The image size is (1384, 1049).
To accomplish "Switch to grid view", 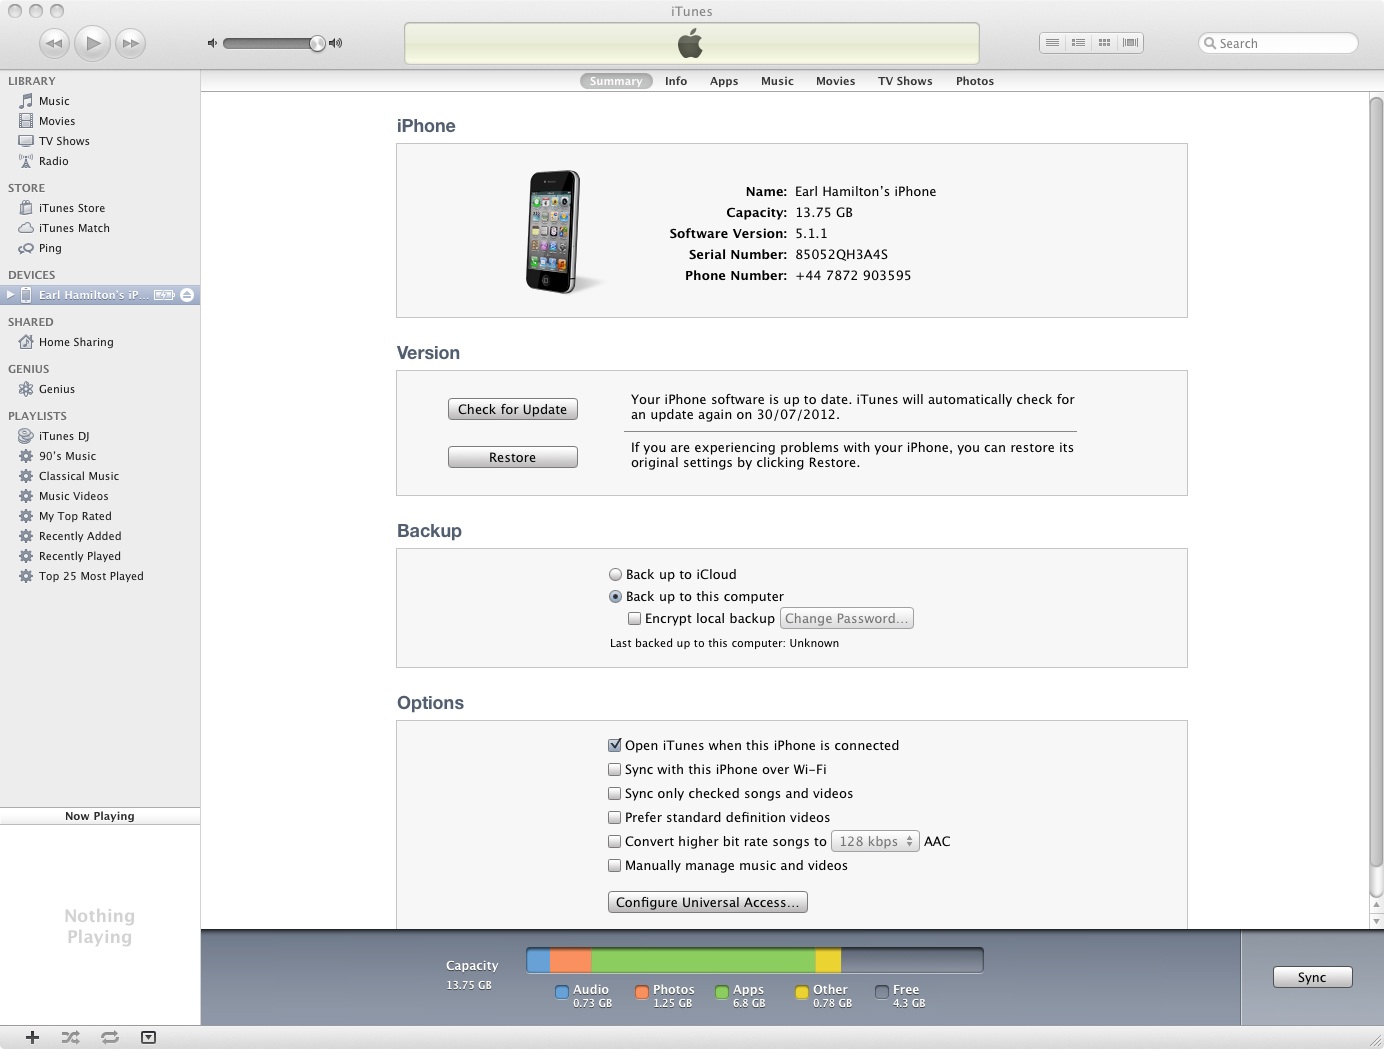I will tap(1104, 42).
